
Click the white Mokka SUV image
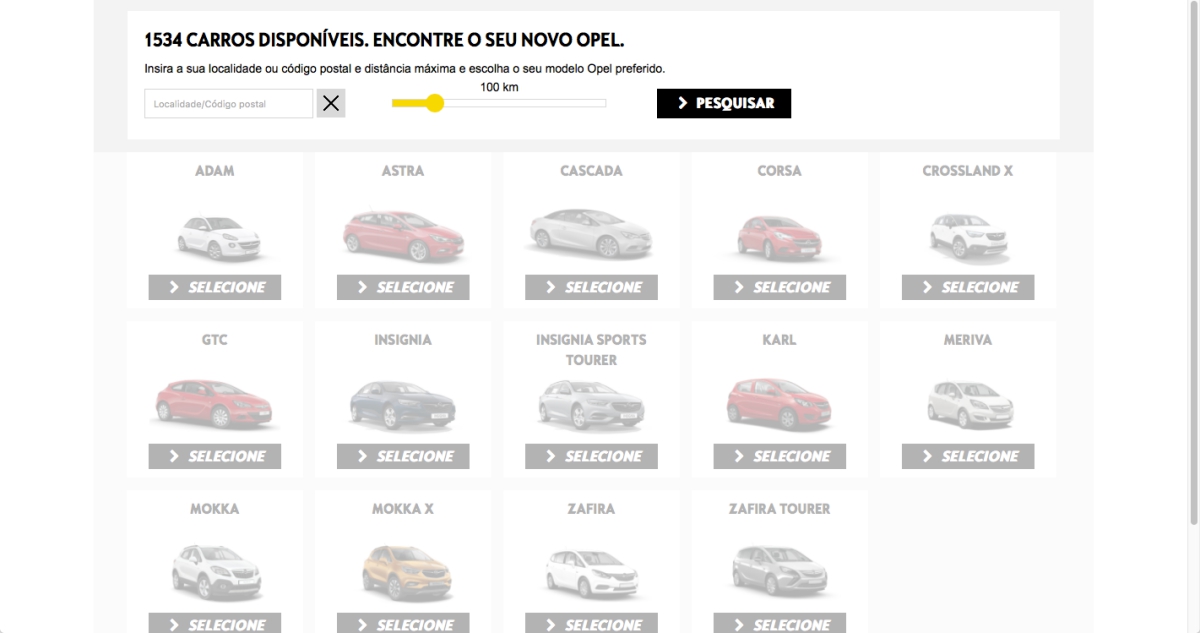(x=216, y=572)
